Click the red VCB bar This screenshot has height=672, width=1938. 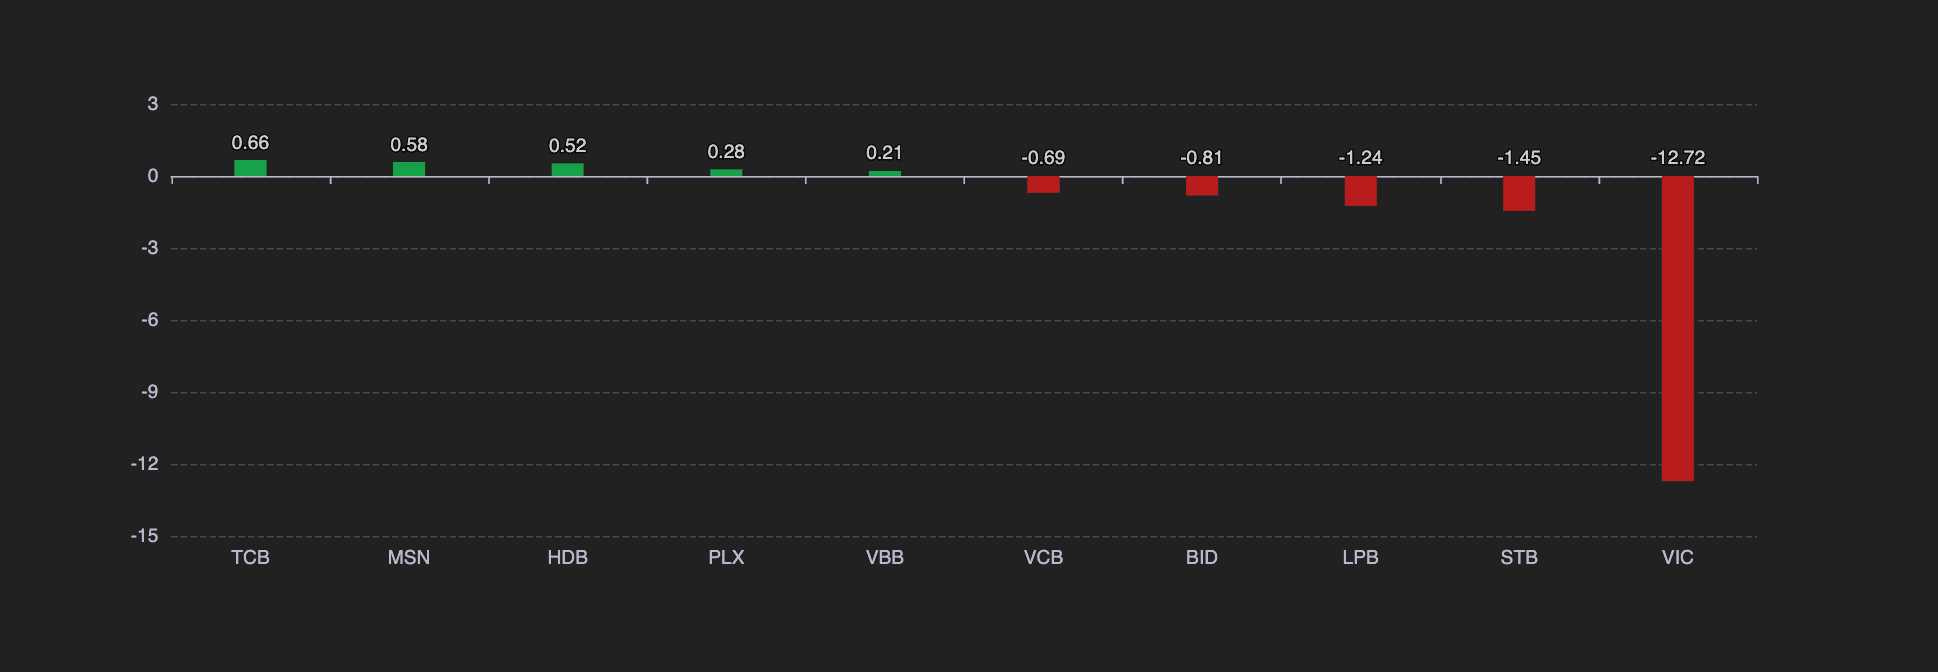[1043, 185]
